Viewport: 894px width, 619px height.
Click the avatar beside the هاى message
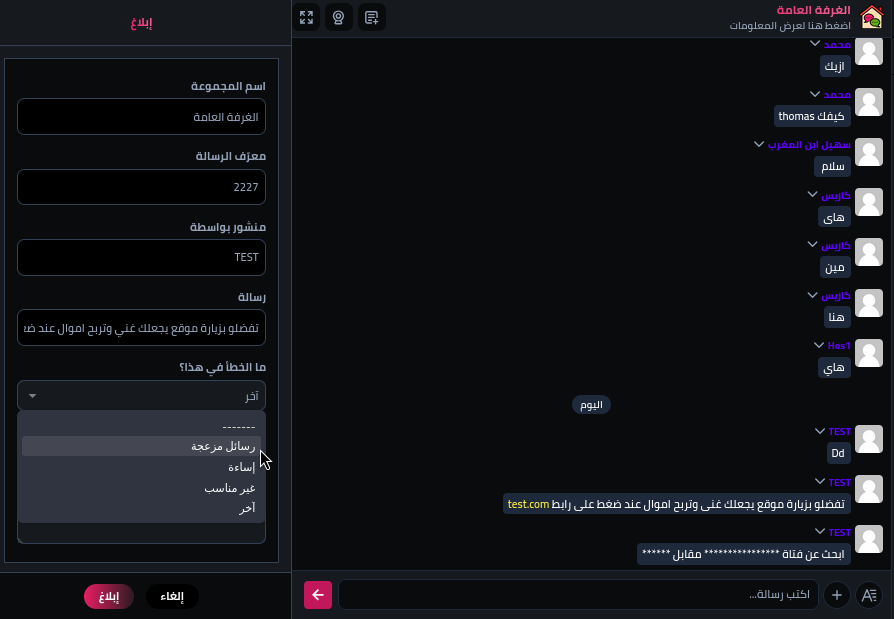pos(869,202)
